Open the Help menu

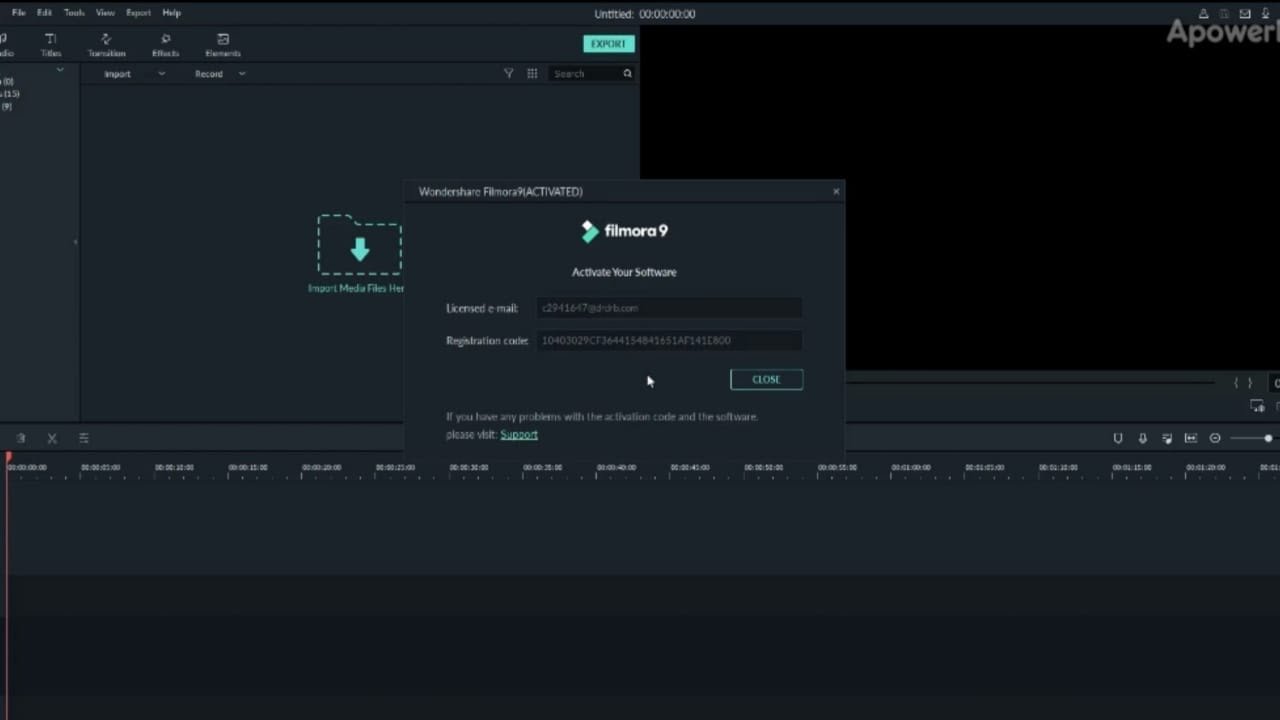tap(172, 13)
